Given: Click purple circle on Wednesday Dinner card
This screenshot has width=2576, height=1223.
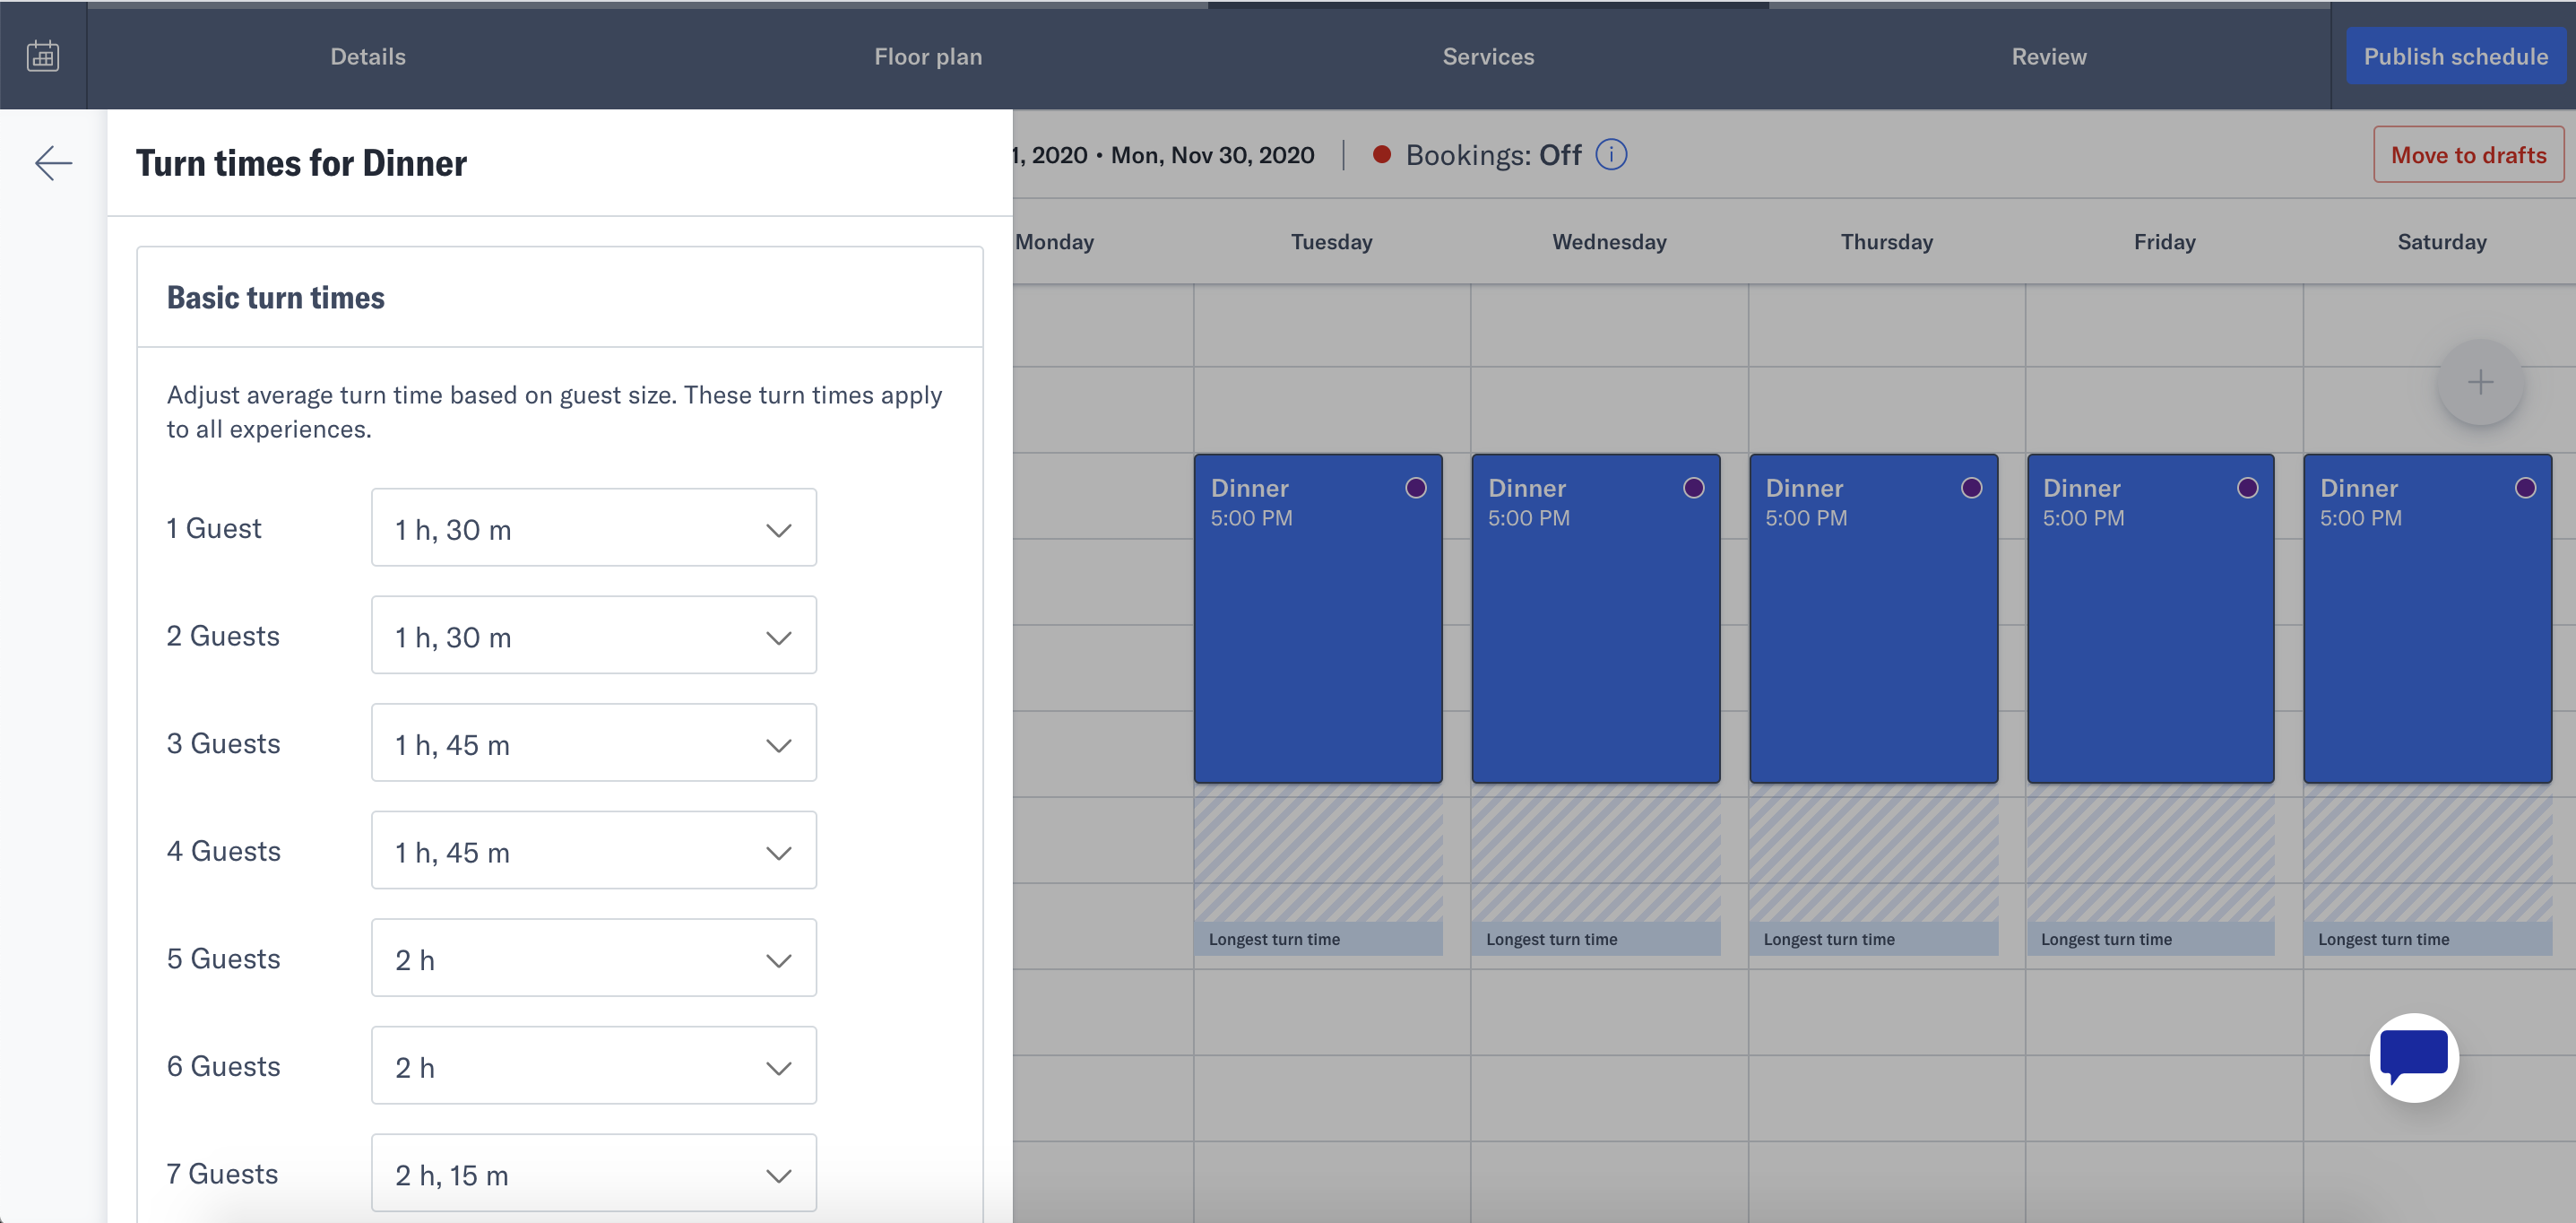Looking at the screenshot, I should point(1694,488).
